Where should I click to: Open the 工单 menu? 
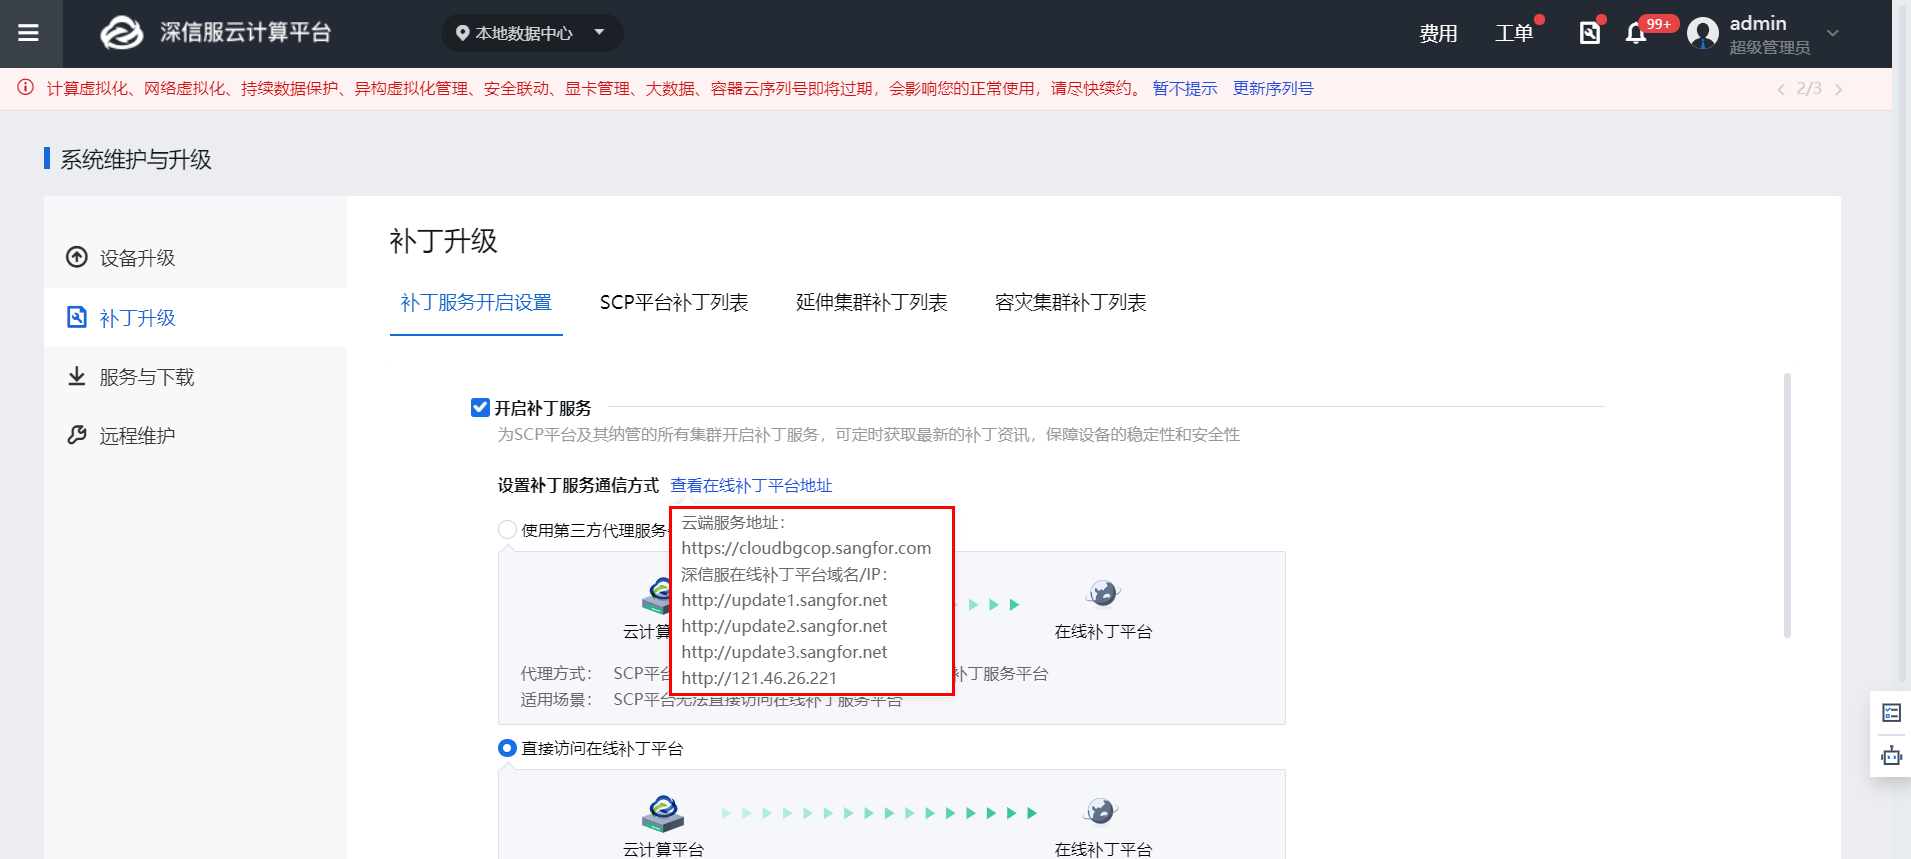[x=1514, y=33]
